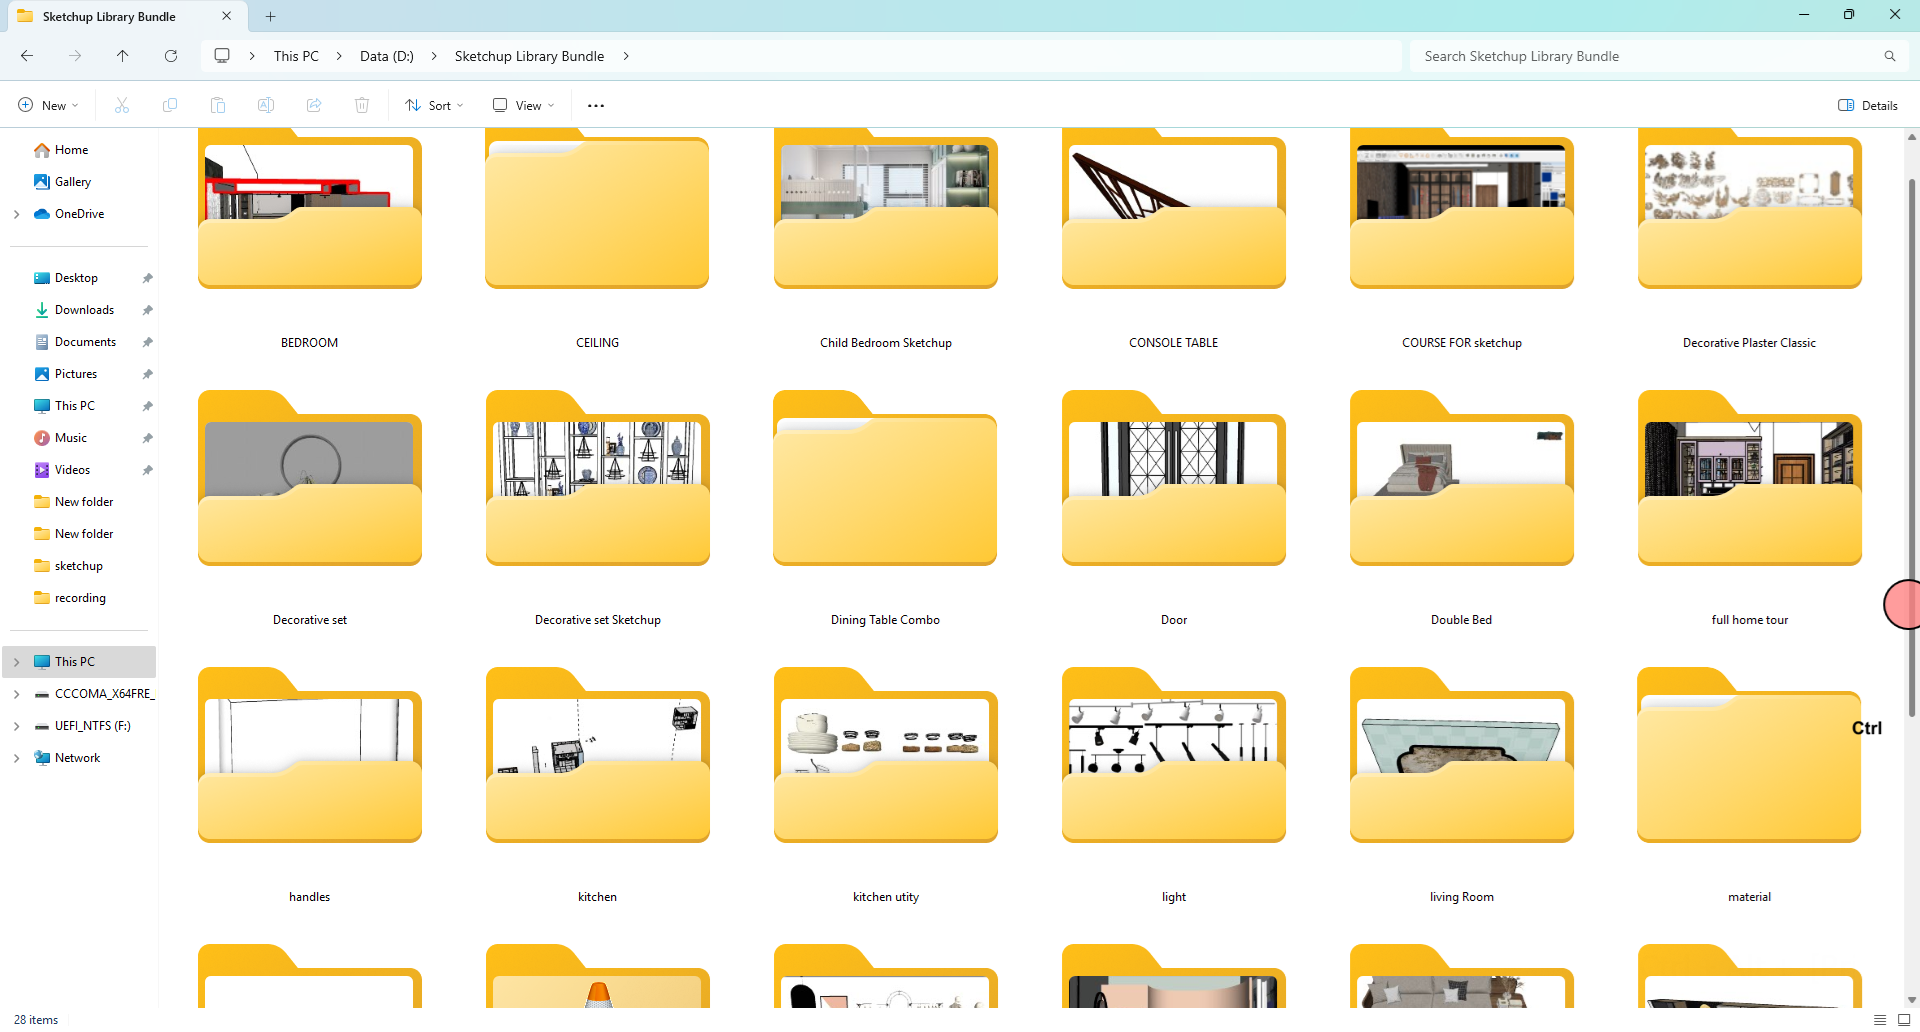The image size is (1920, 1032).
Task: Expand the OneDrive tree node
Action: click(16, 214)
